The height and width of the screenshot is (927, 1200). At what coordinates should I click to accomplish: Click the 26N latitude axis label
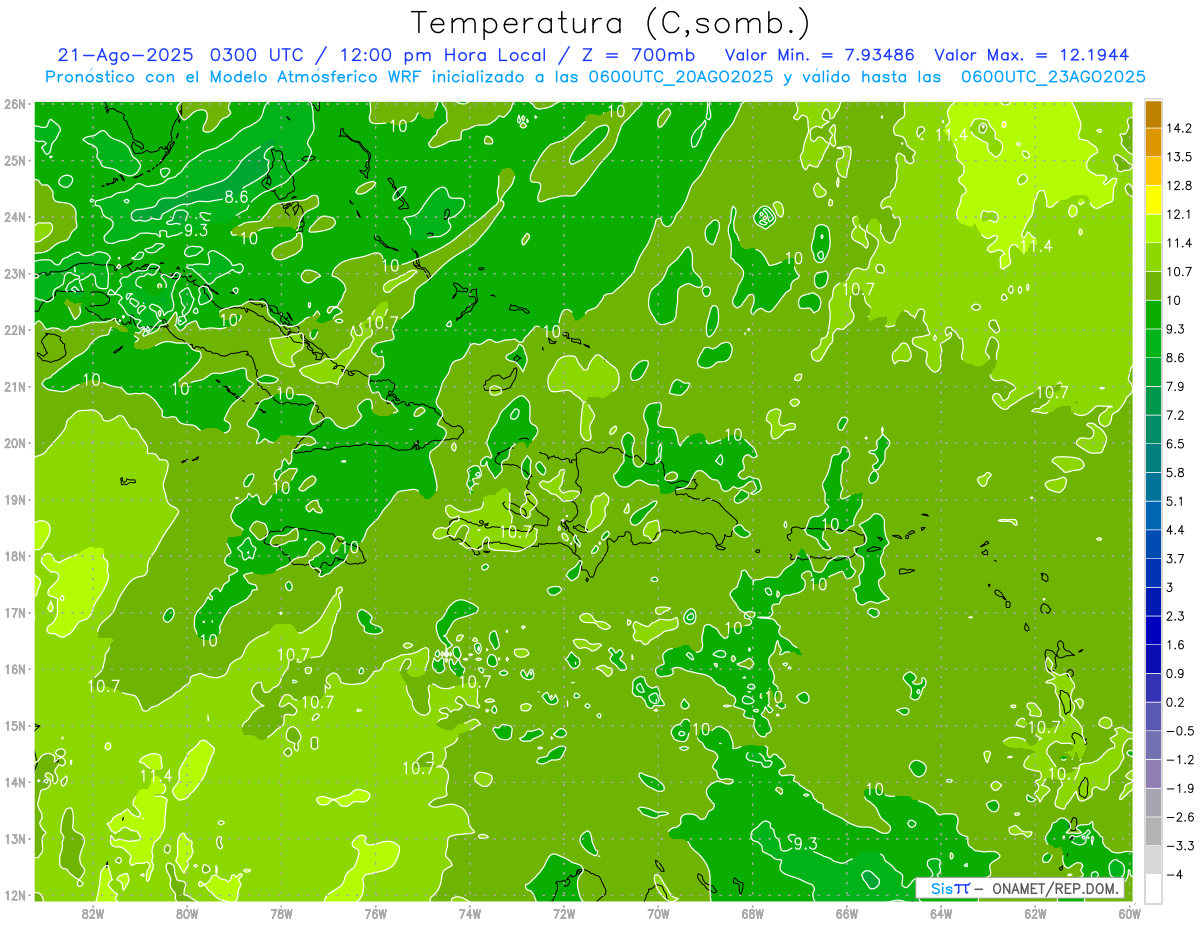(14, 104)
